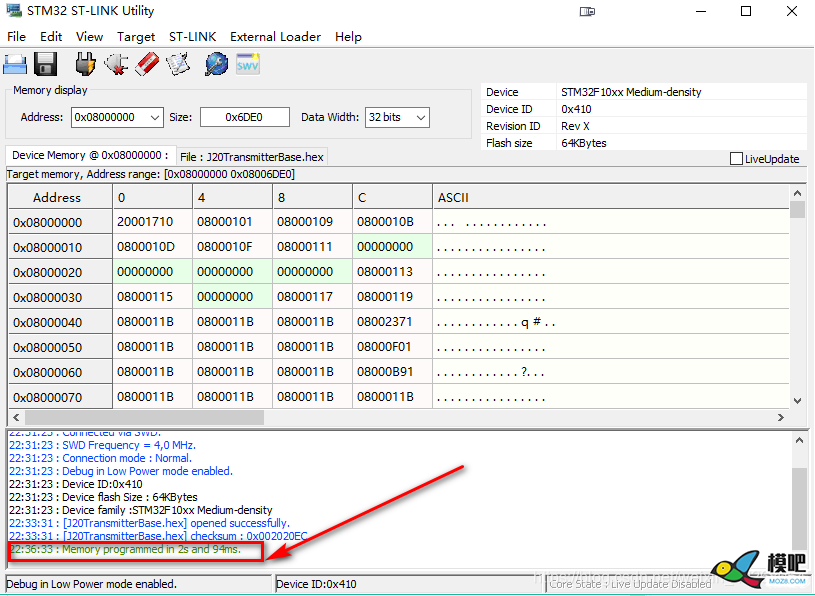This screenshot has height=596, width=815.
Task: Select address row 0x08000050
Action: [x=60, y=347]
